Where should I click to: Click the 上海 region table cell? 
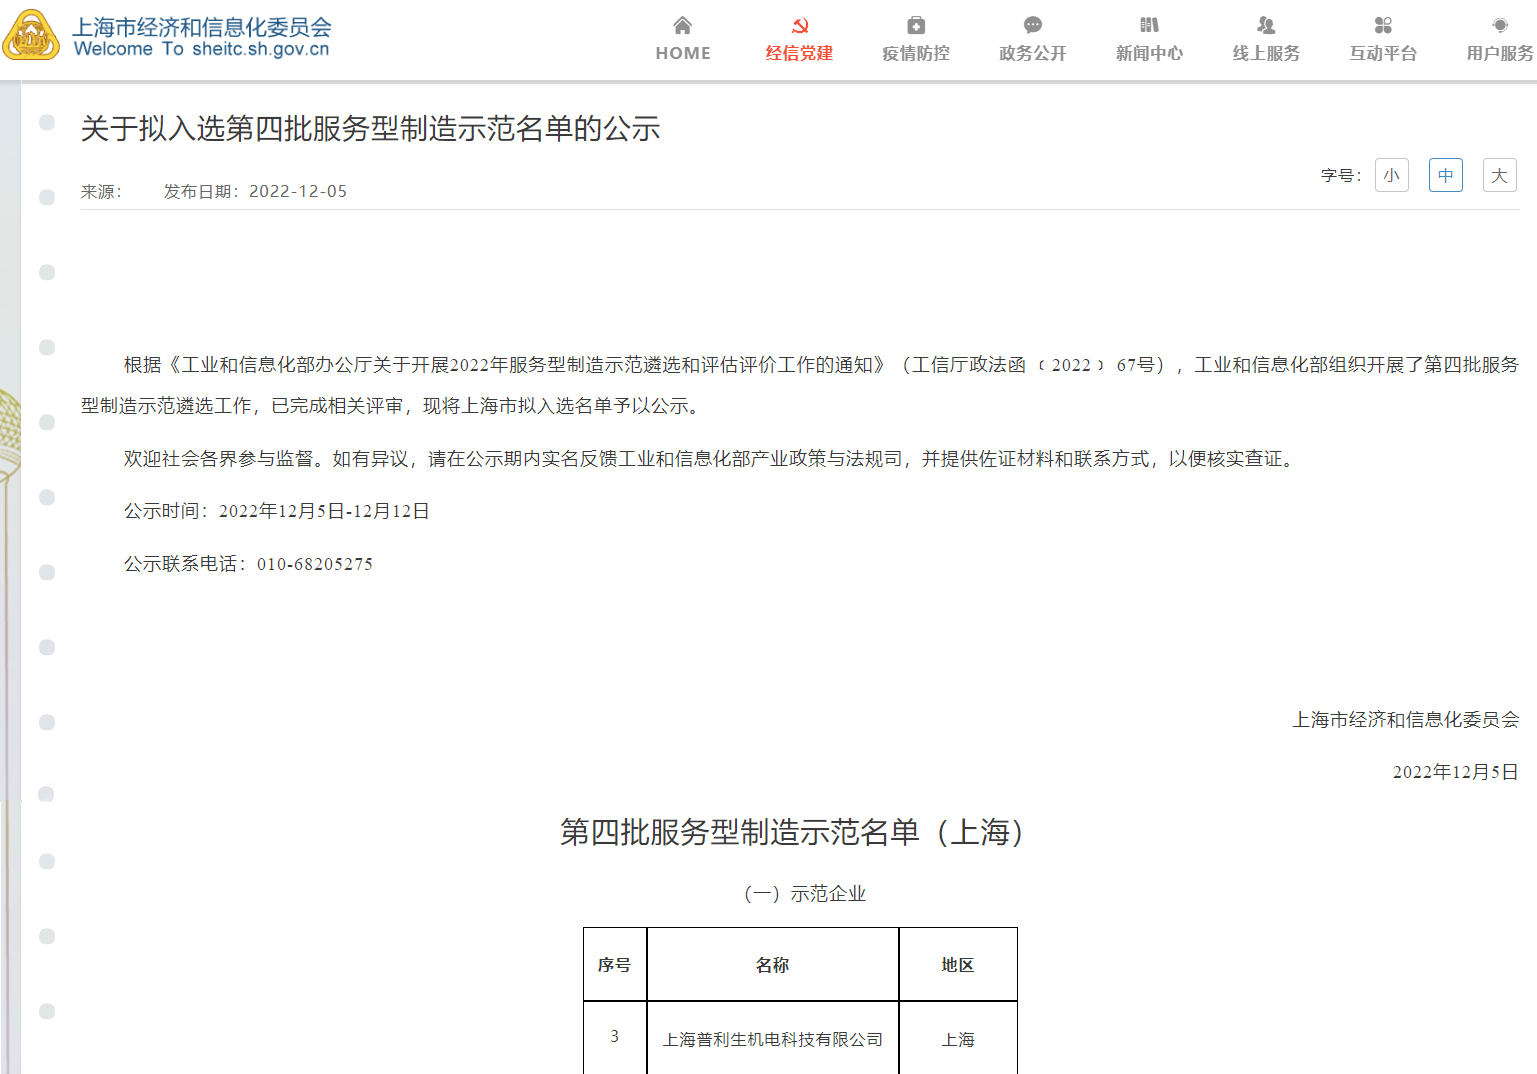pyautogui.click(x=958, y=1040)
